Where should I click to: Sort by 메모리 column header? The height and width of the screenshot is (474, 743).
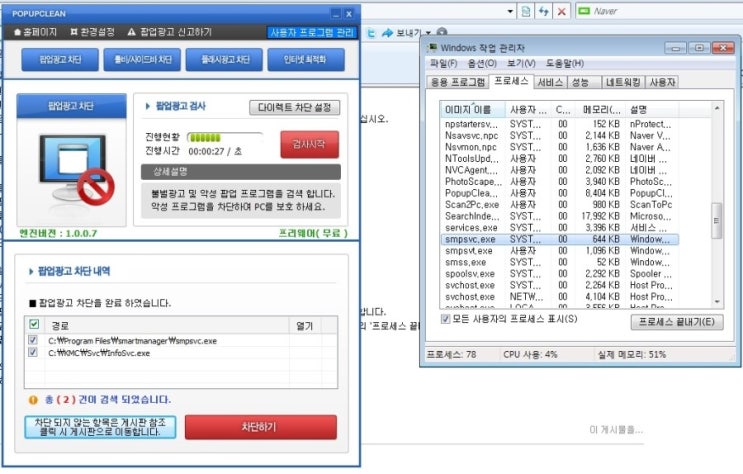(600, 109)
